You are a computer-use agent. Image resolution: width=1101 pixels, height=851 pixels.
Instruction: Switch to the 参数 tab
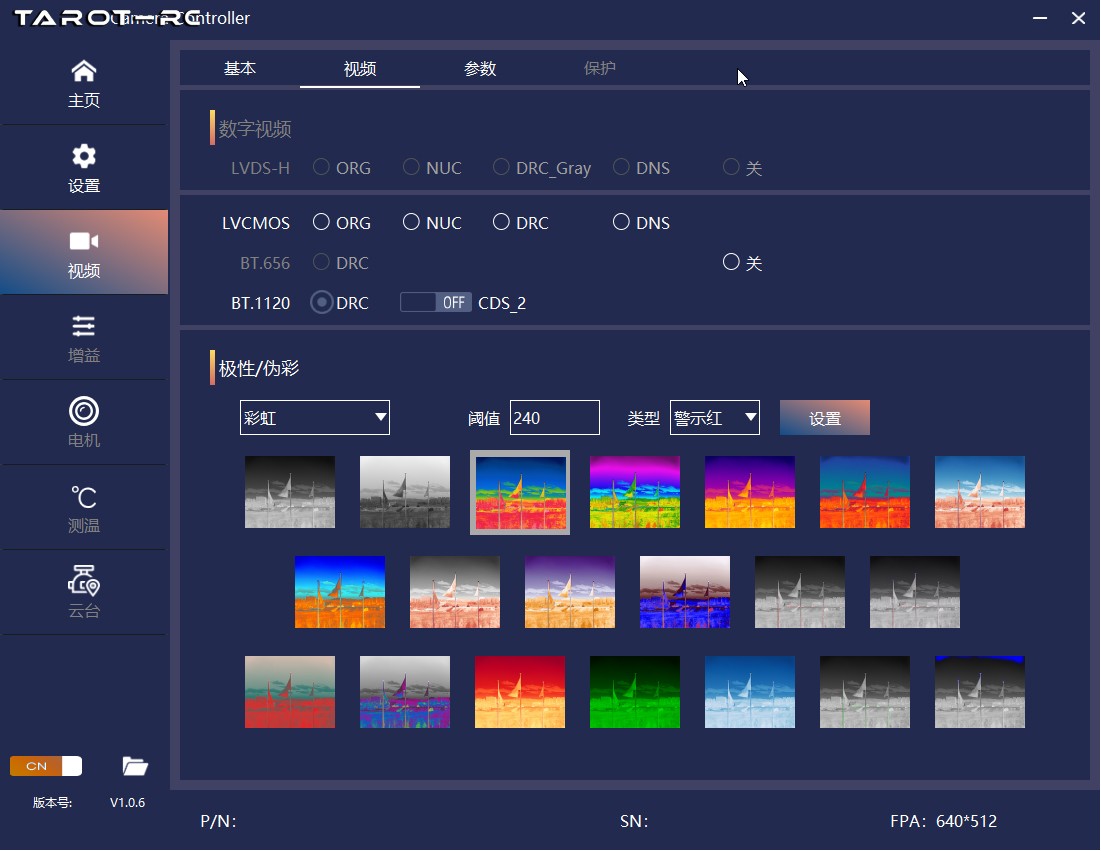[480, 69]
